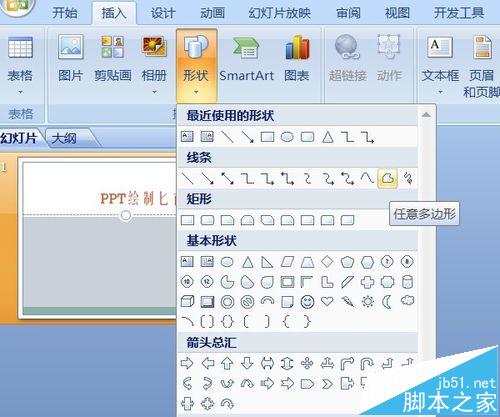This screenshot has height=417, width=500.
Task: Select the right triangle basic shape
Action: coord(267,262)
